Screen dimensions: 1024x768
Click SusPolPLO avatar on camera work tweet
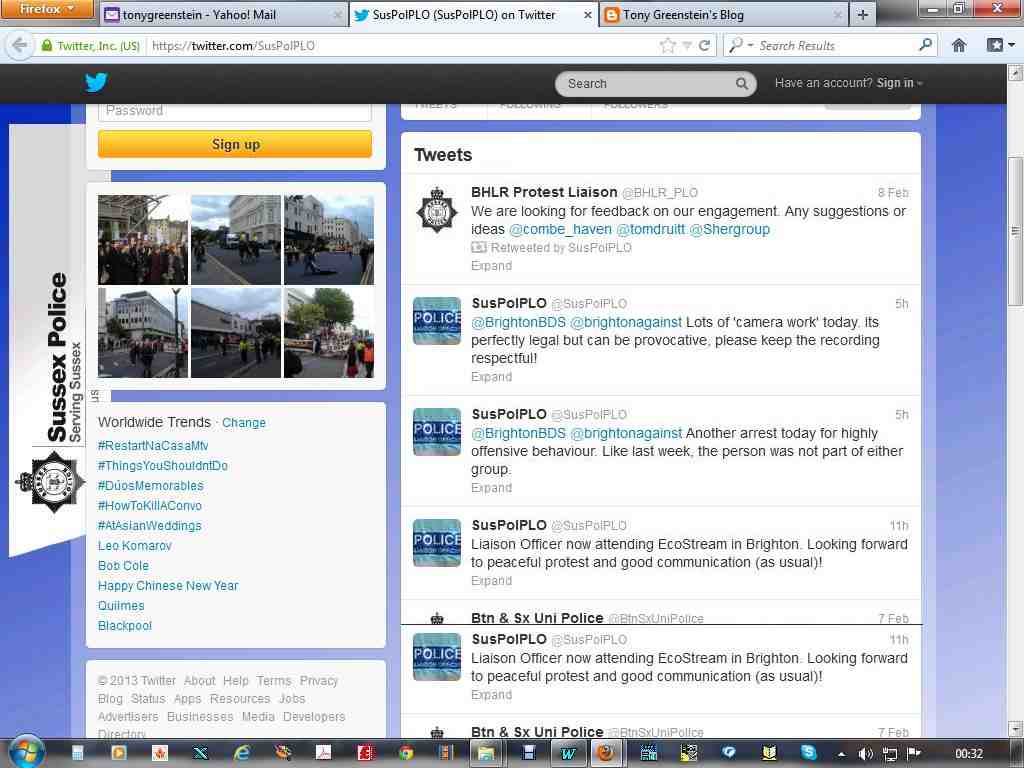pyautogui.click(x=437, y=321)
